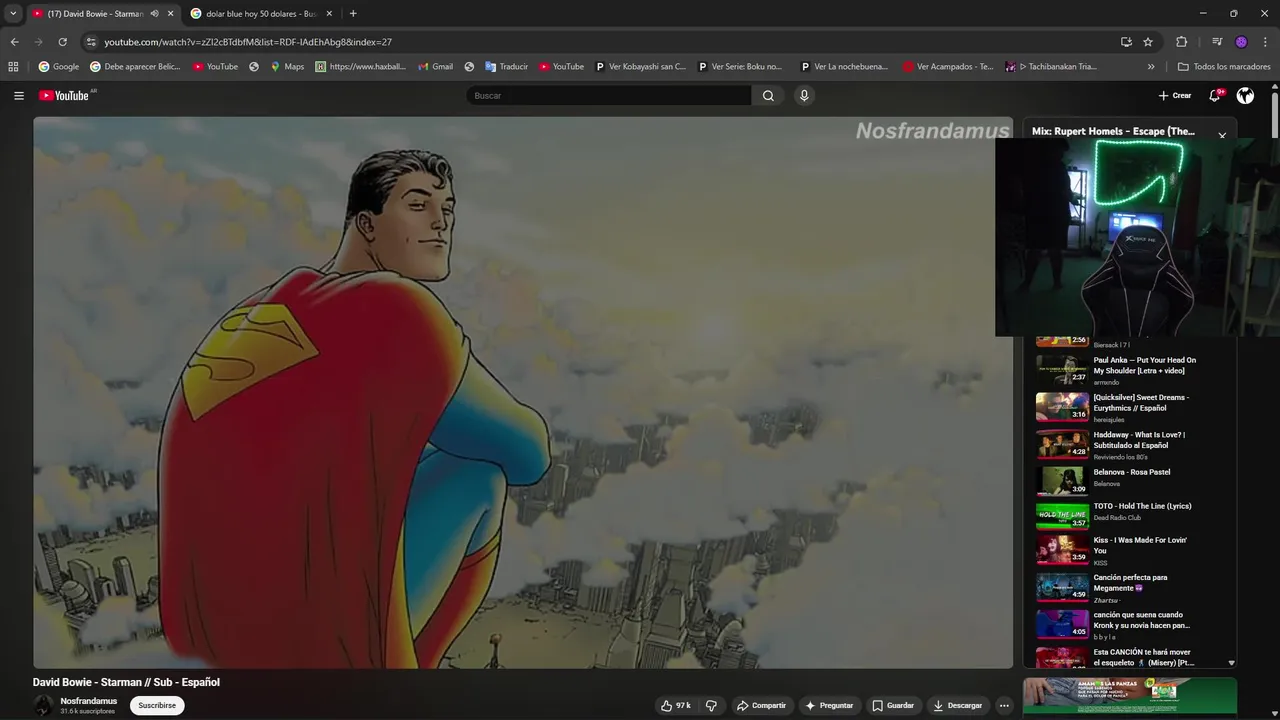Screen dimensions: 1280x720
Task: Click the Mix: Rupert Holmes playlist title
Action: [x=1113, y=131]
